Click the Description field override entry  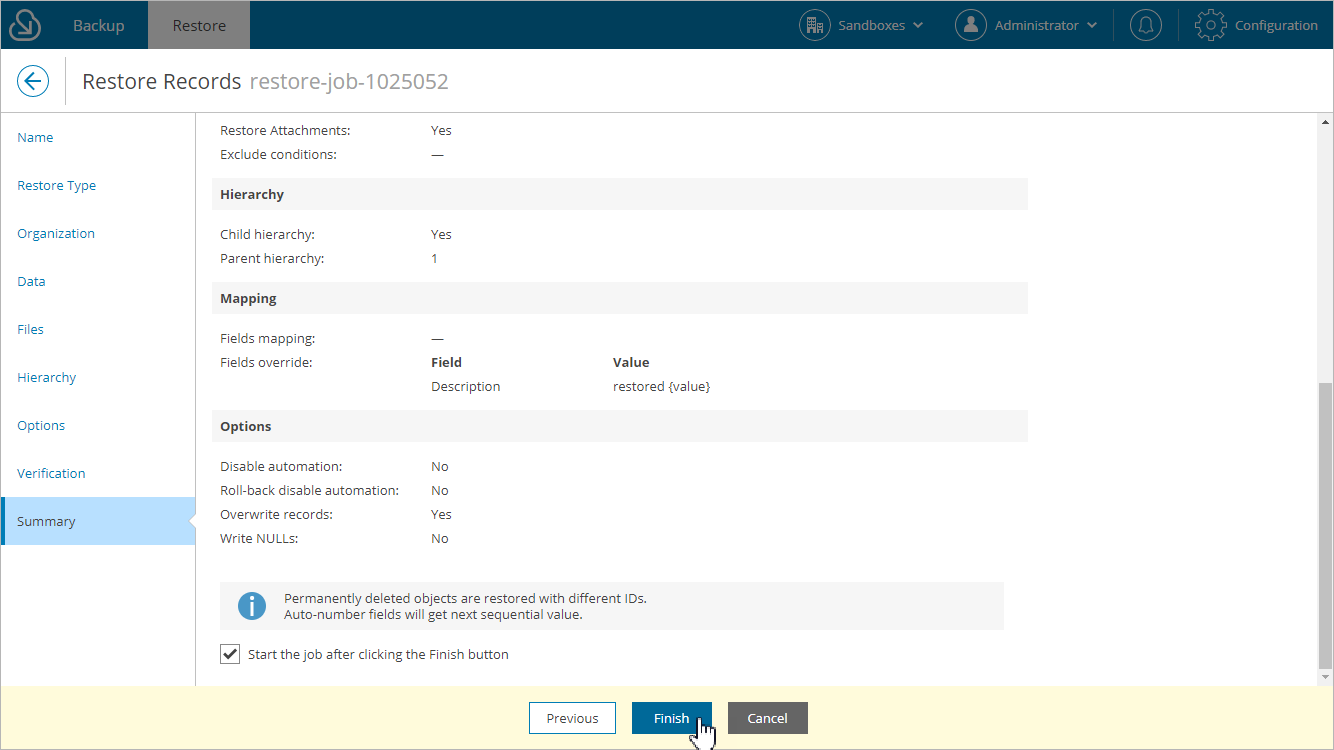pyautogui.click(x=465, y=386)
